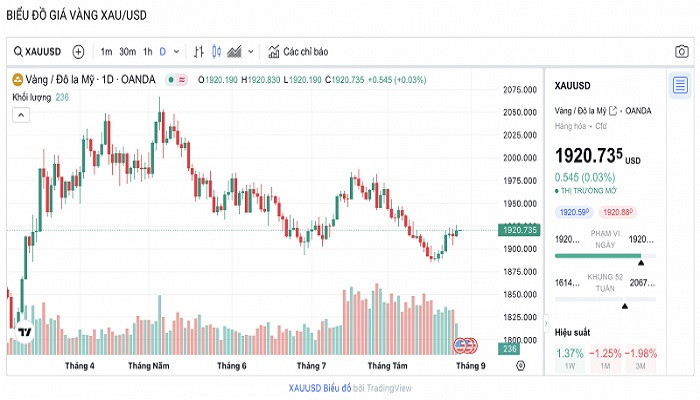This screenshot has width=700, height=400.
Task: Click the add symbol plus icon
Action: [78, 52]
